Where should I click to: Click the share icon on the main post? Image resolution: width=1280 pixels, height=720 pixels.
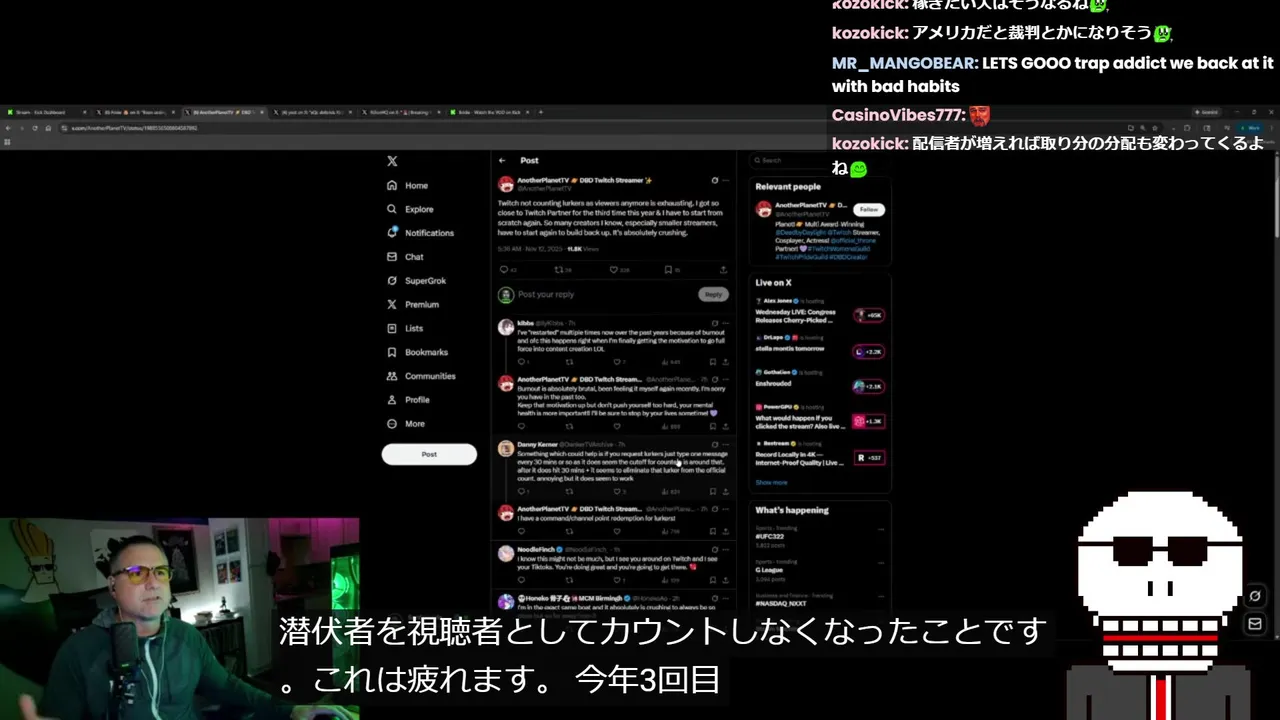click(x=723, y=269)
